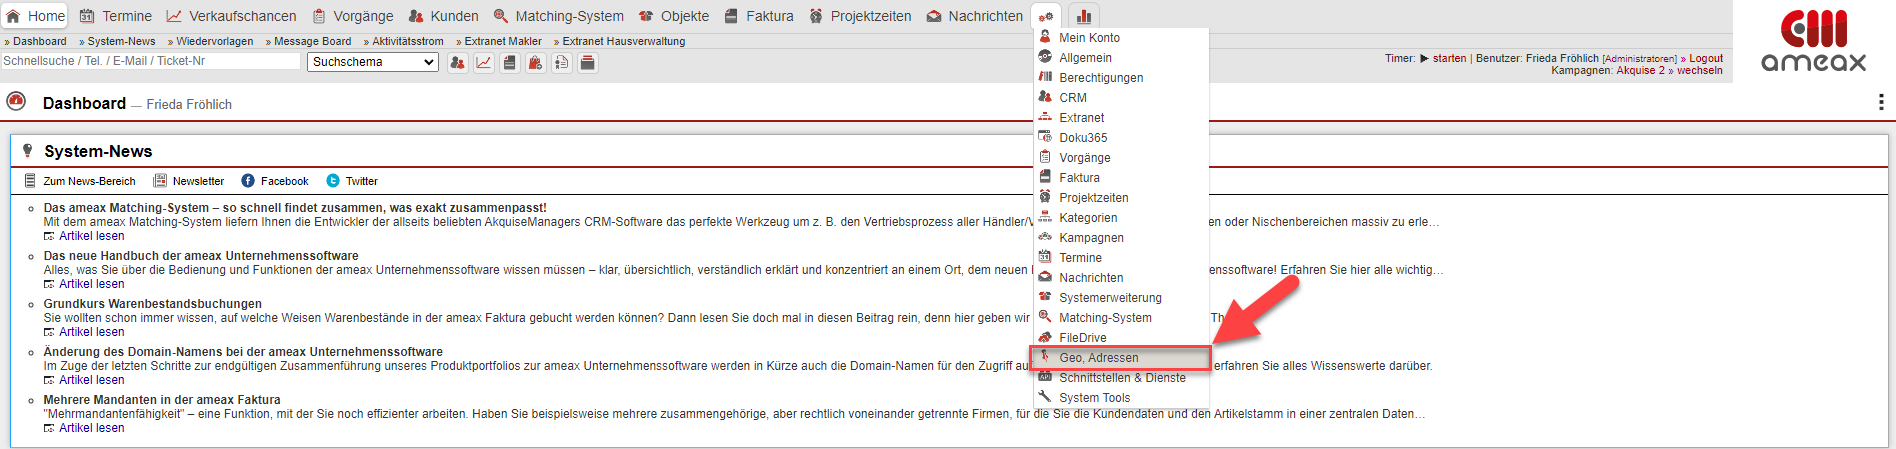Screen dimensions: 1896x449
Task: Click the Facebook icon in System-News
Action: [x=248, y=181]
